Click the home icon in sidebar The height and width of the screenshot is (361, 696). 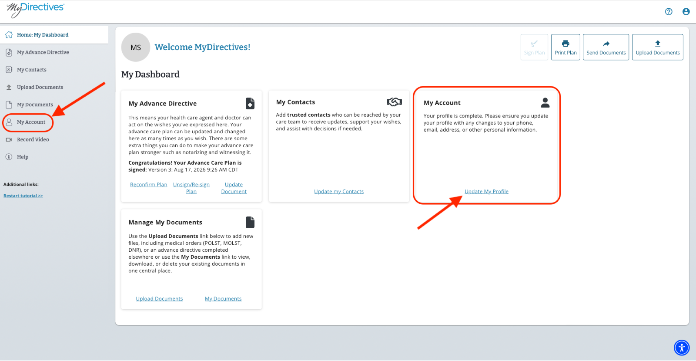tap(9, 35)
